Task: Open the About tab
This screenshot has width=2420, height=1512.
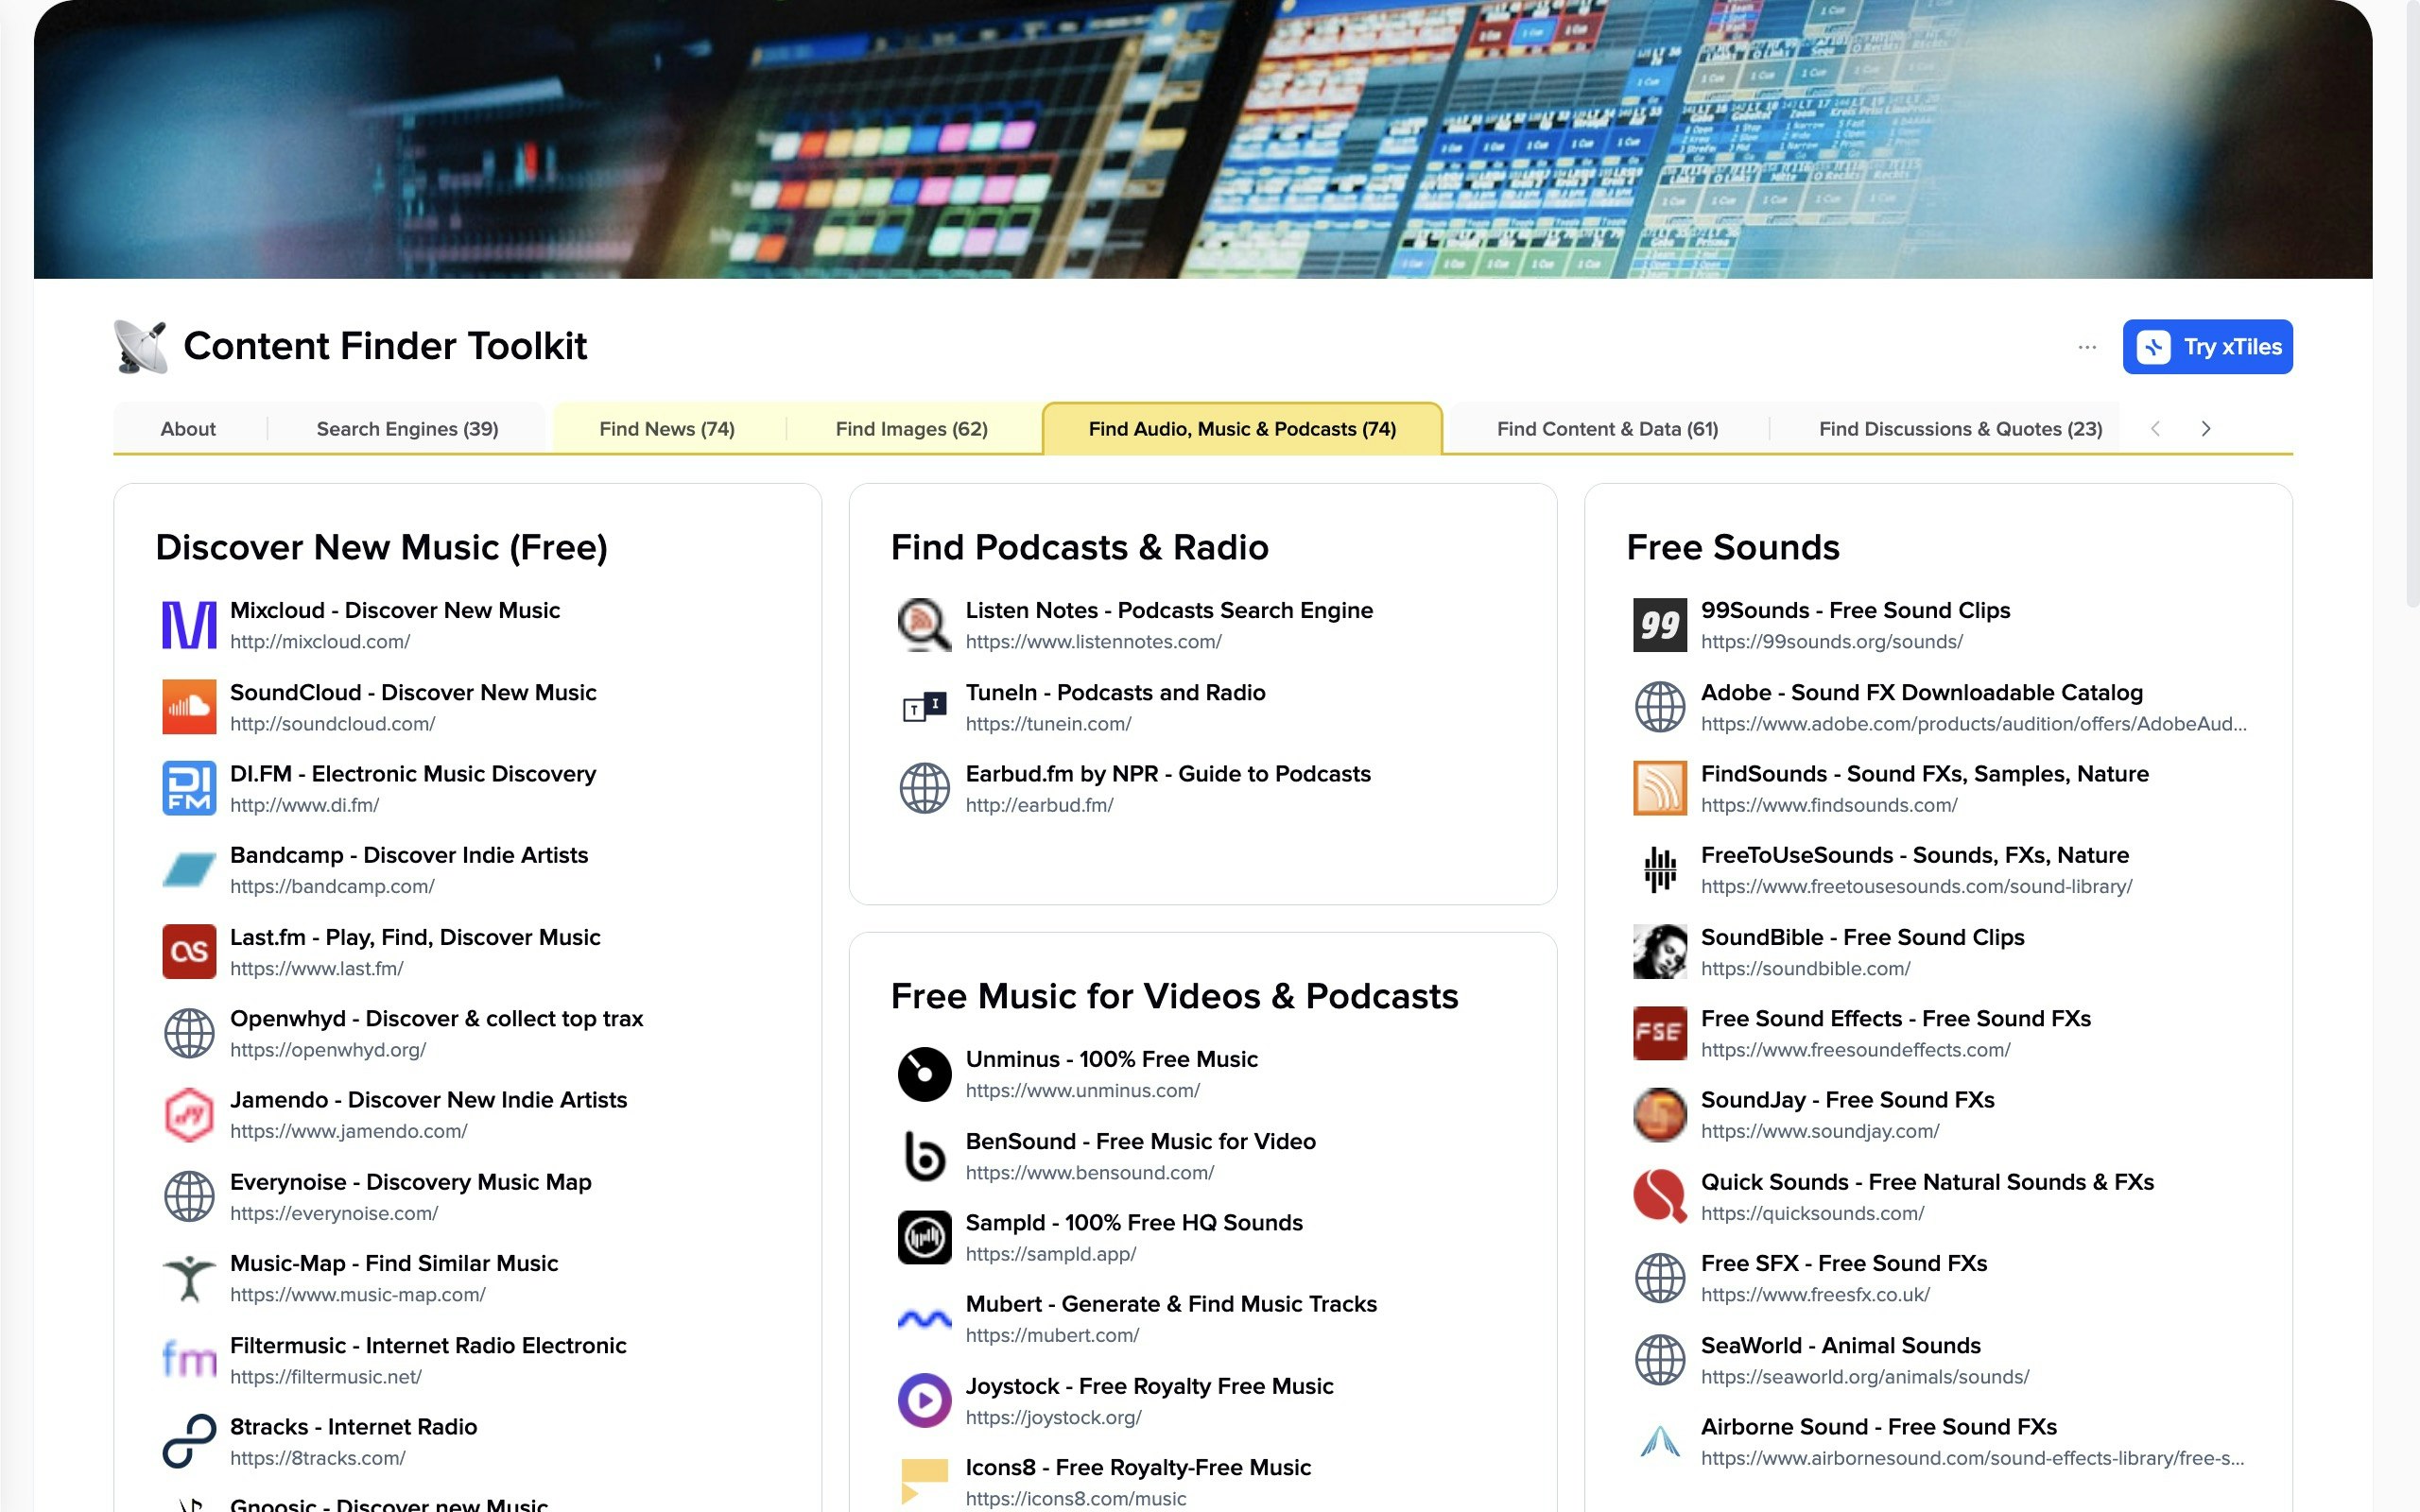Action: [188, 429]
